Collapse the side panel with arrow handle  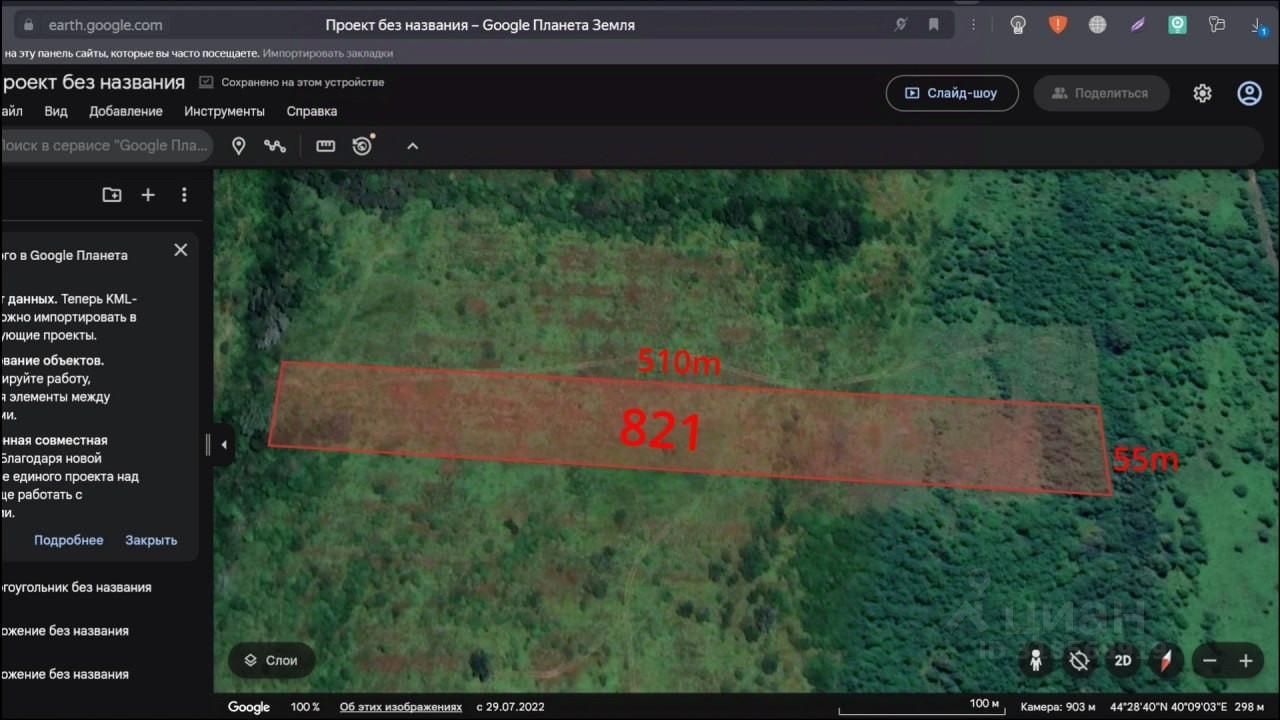(x=223, y=445)
